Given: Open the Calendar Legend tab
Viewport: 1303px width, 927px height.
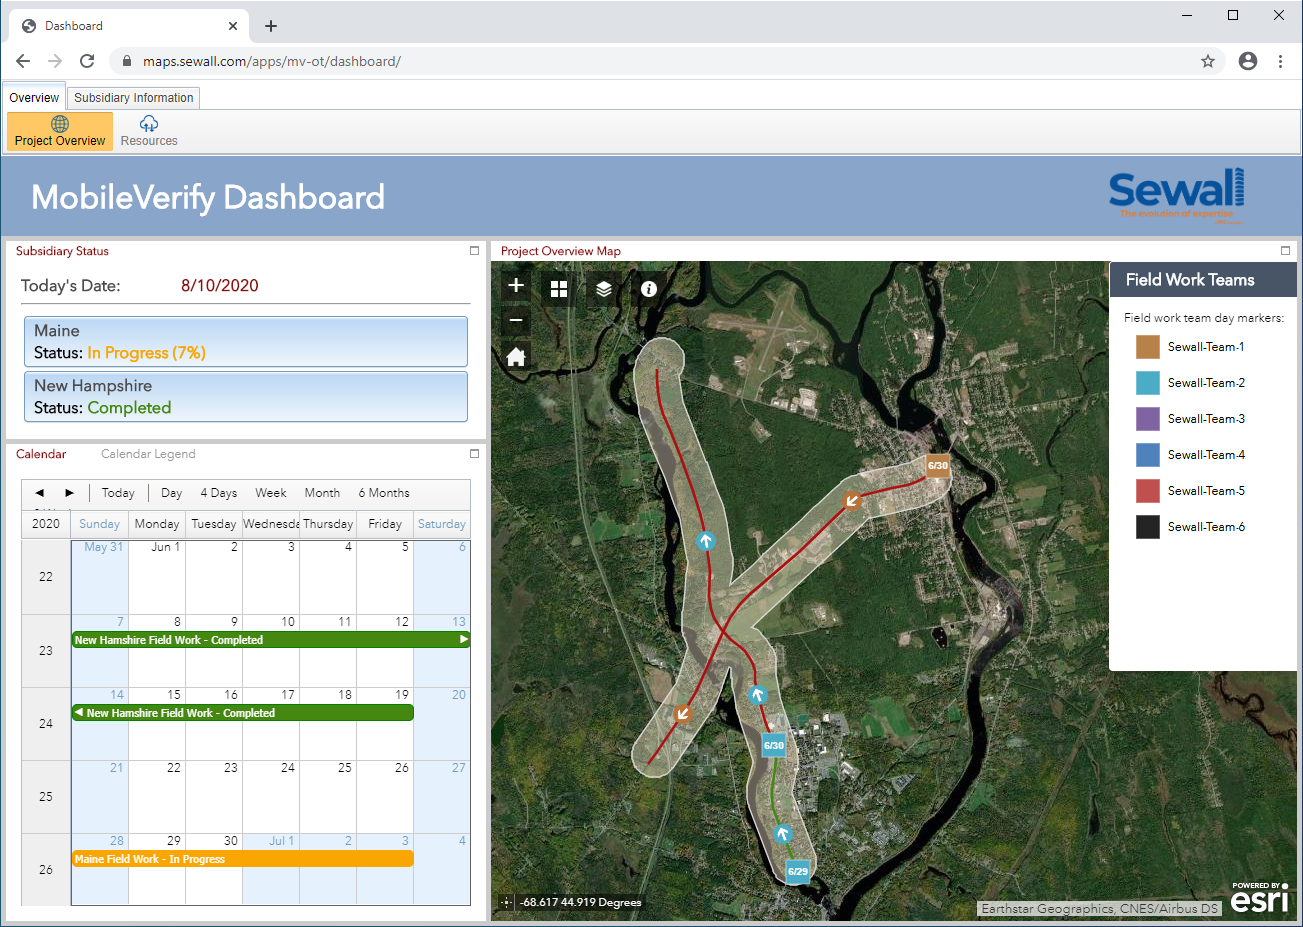Looking at the screenshot, I should (x=148, y=454).
